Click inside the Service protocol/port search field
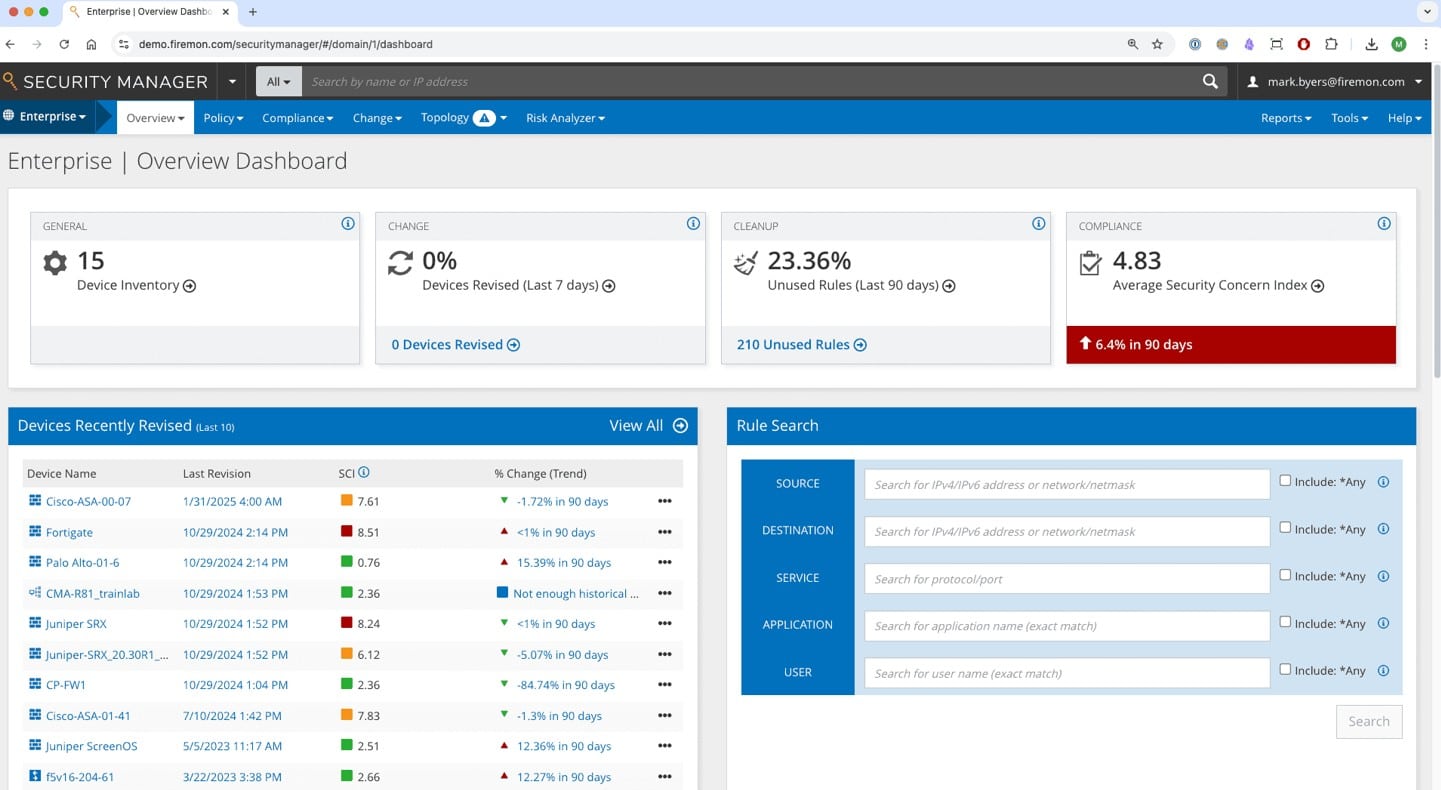This screenshot has width=1441, height=790. point(1065,578)
